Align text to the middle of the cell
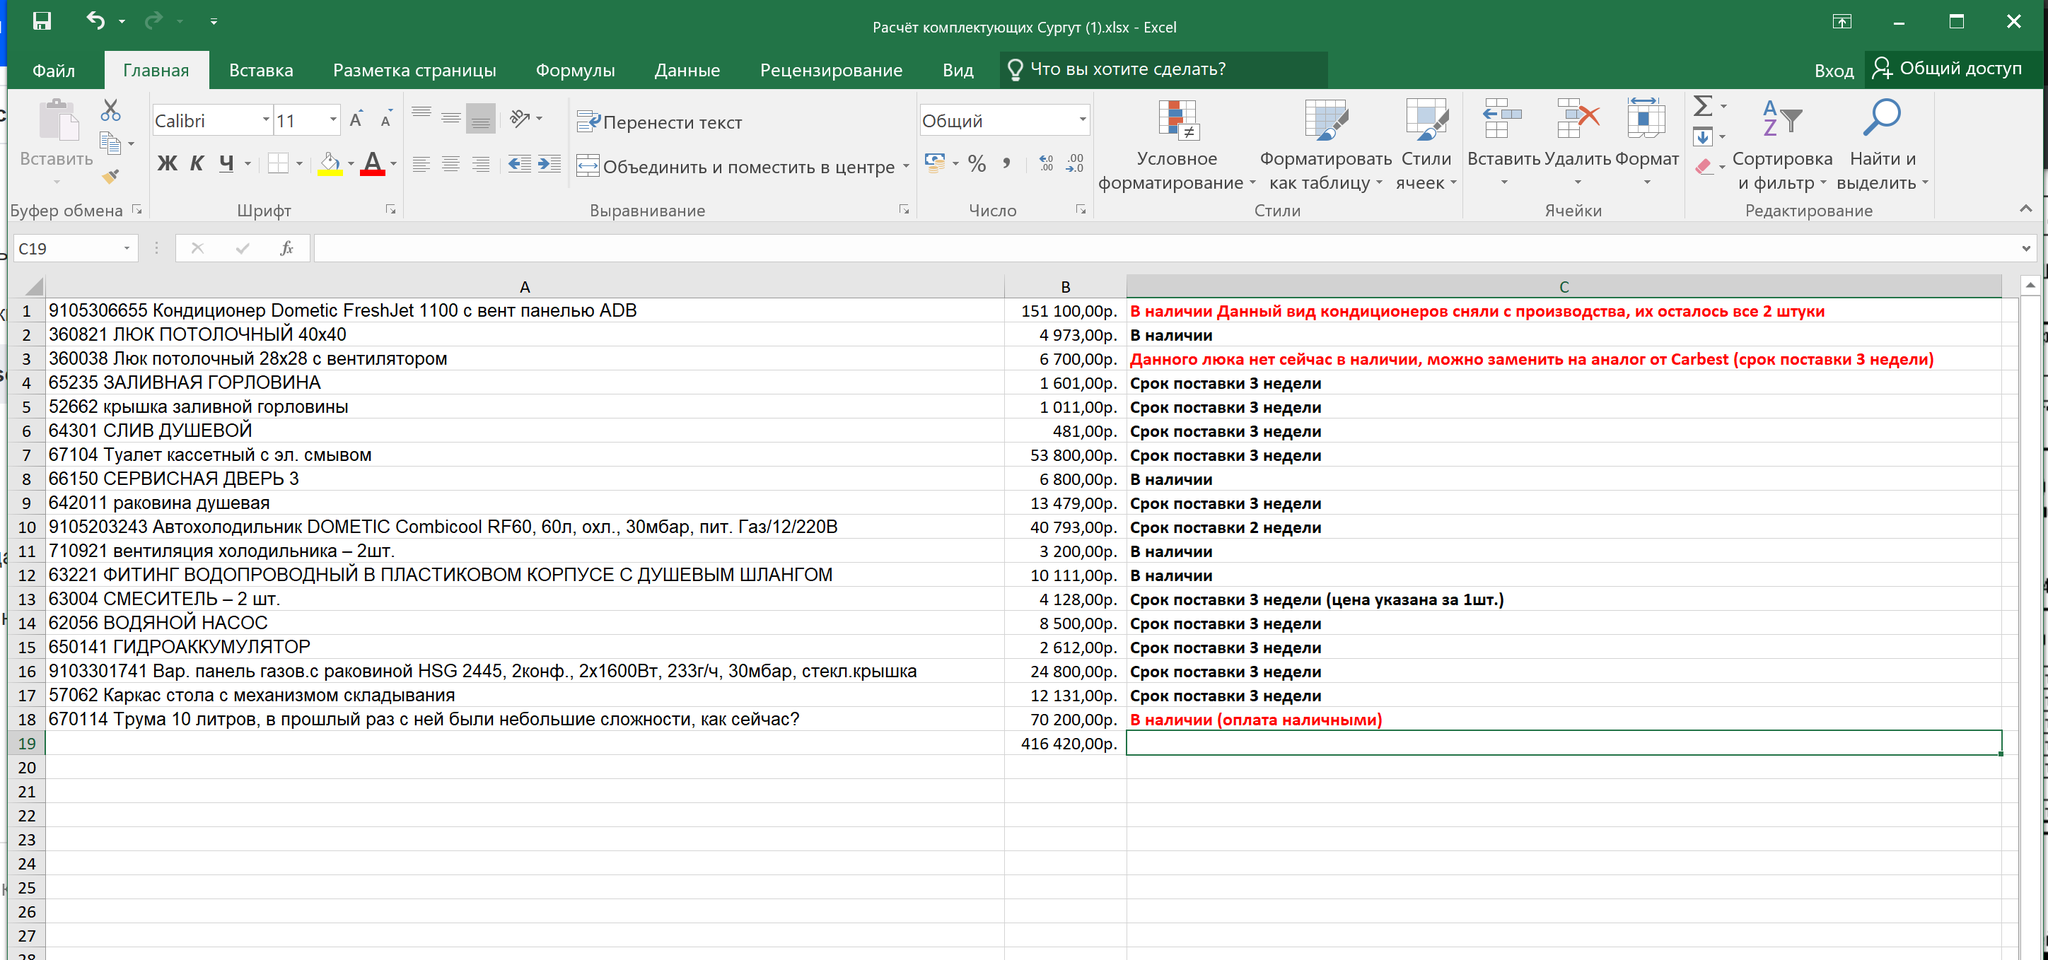Viewport: 2048px width, 960px height. 451,120
